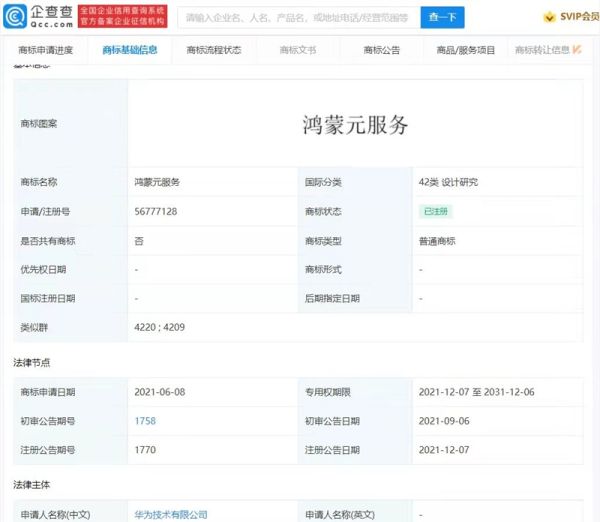
Task: Select the registration announcement date 2021-12-07
Action: pyautogui.click(x=444, y=450)
